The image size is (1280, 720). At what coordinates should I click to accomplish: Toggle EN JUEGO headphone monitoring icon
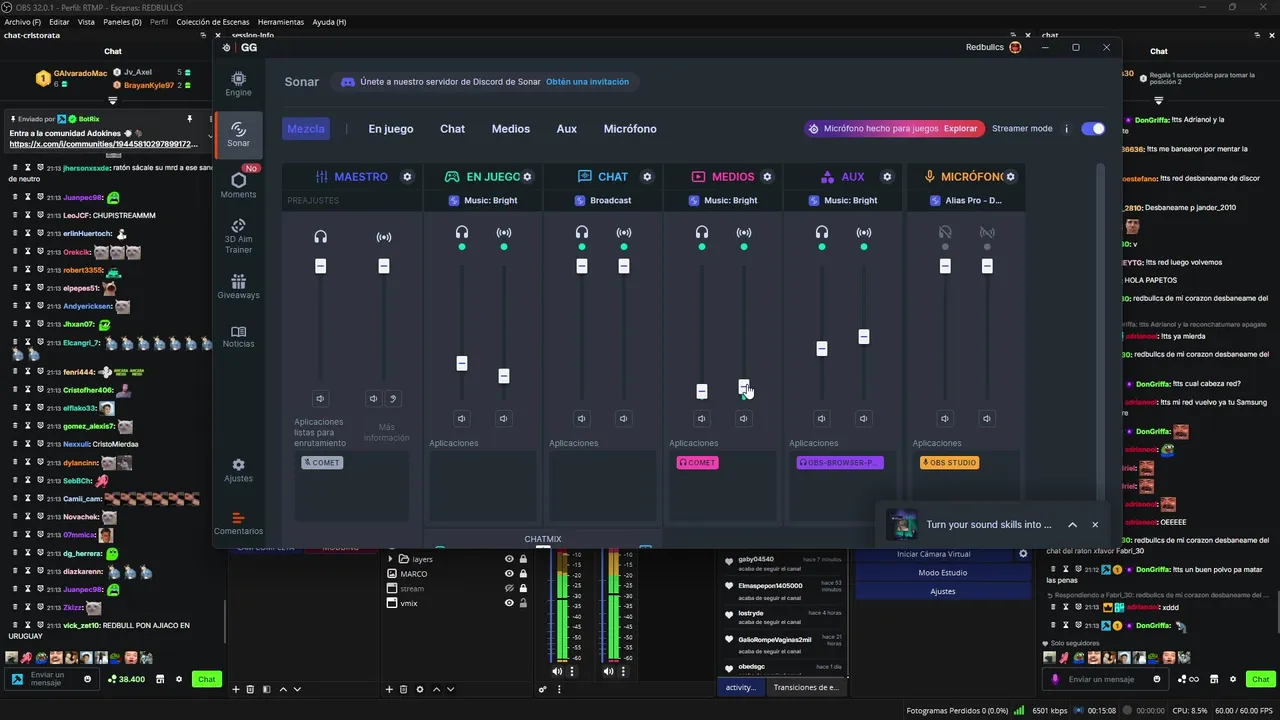462,233
